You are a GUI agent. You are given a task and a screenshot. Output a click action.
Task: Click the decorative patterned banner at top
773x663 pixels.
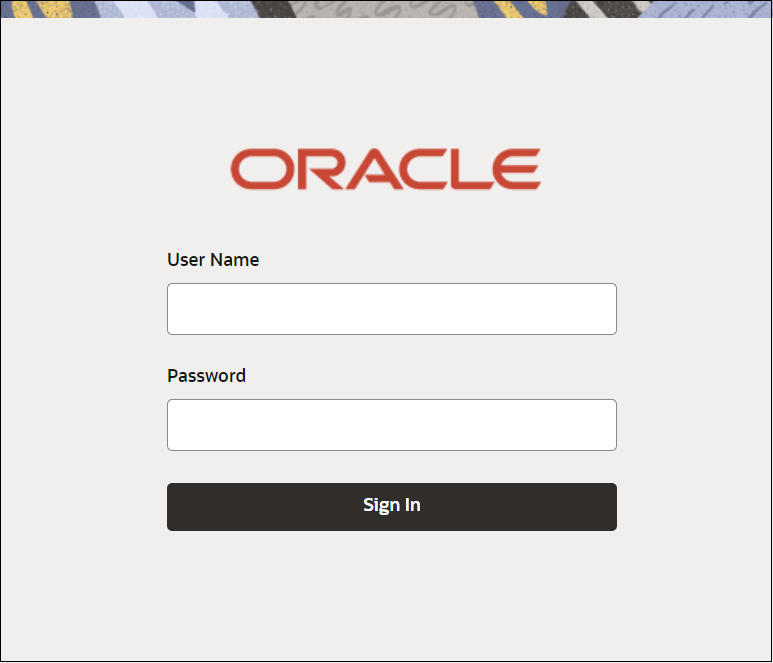pos(386,9)
